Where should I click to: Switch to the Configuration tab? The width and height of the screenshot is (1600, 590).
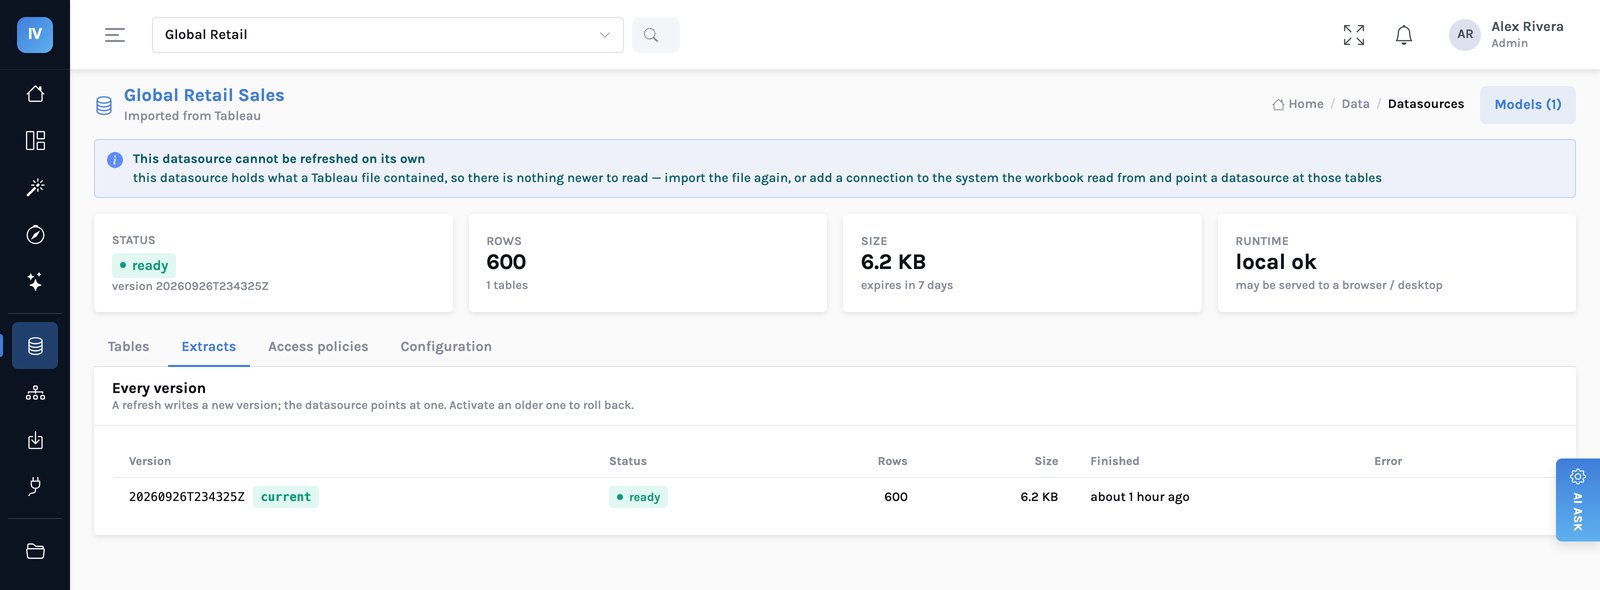coord(446,347)
